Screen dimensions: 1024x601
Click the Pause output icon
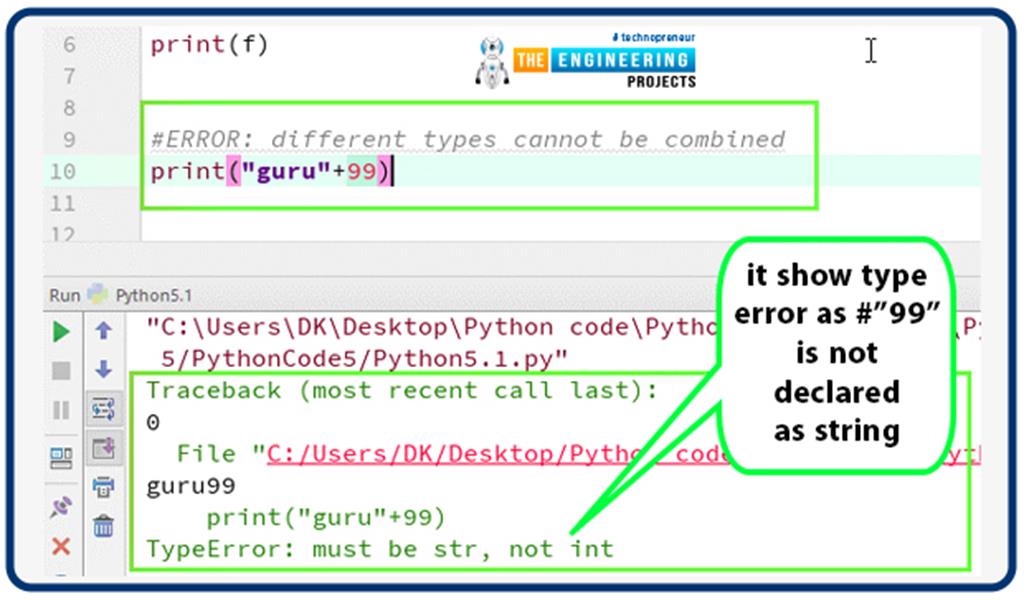click(x=61, y=410)
